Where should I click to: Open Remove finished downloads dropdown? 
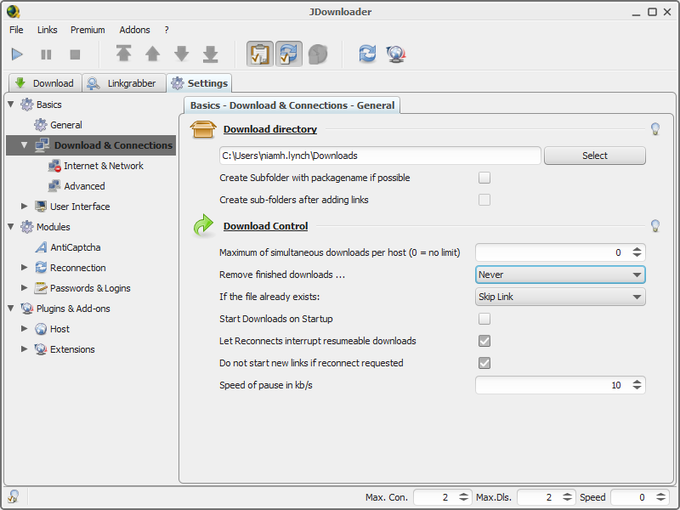(560, 275)
